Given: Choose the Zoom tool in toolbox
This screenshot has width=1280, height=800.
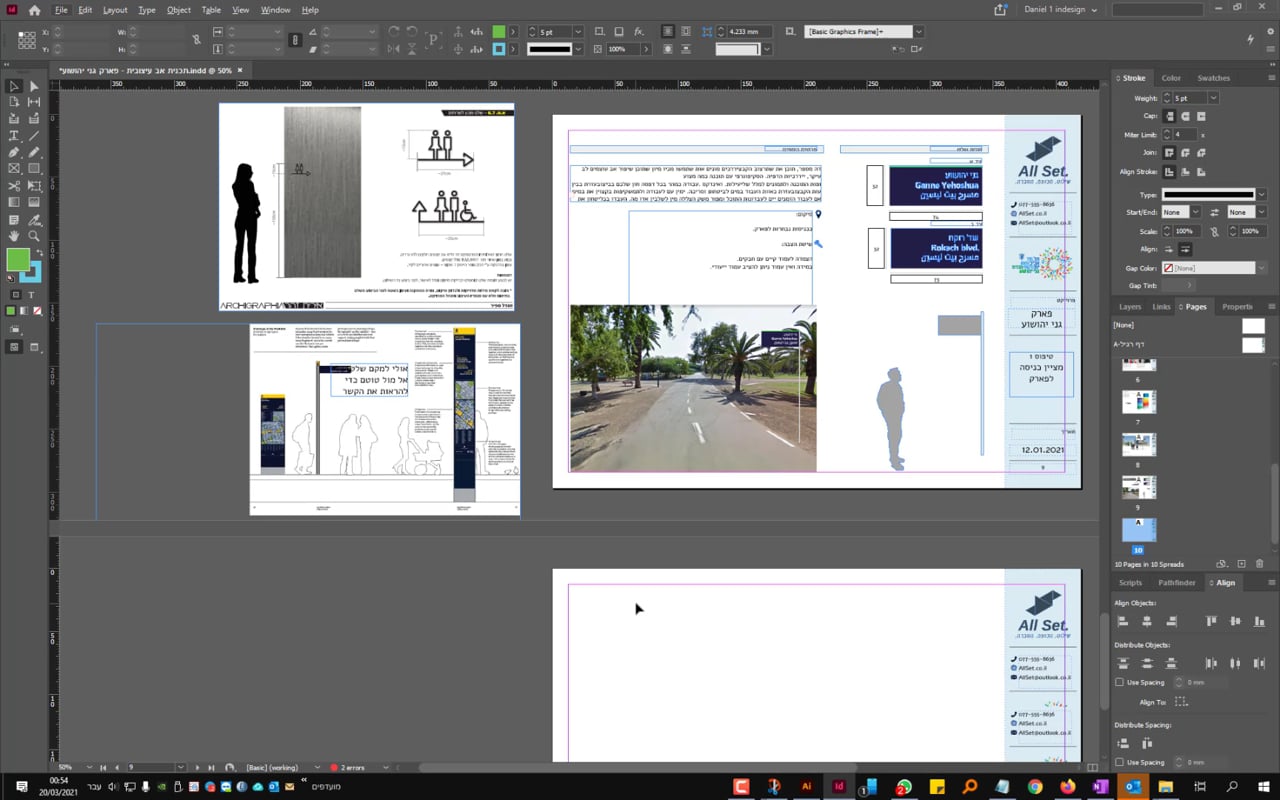Looking at the screenshot, I should (x=33, y=236).
